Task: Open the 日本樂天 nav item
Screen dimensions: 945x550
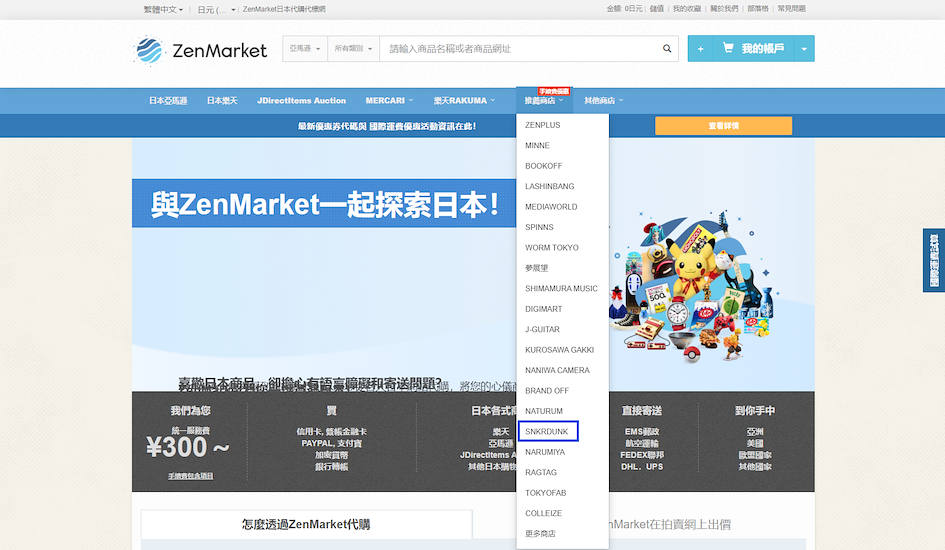Action: tap(222, 101)
